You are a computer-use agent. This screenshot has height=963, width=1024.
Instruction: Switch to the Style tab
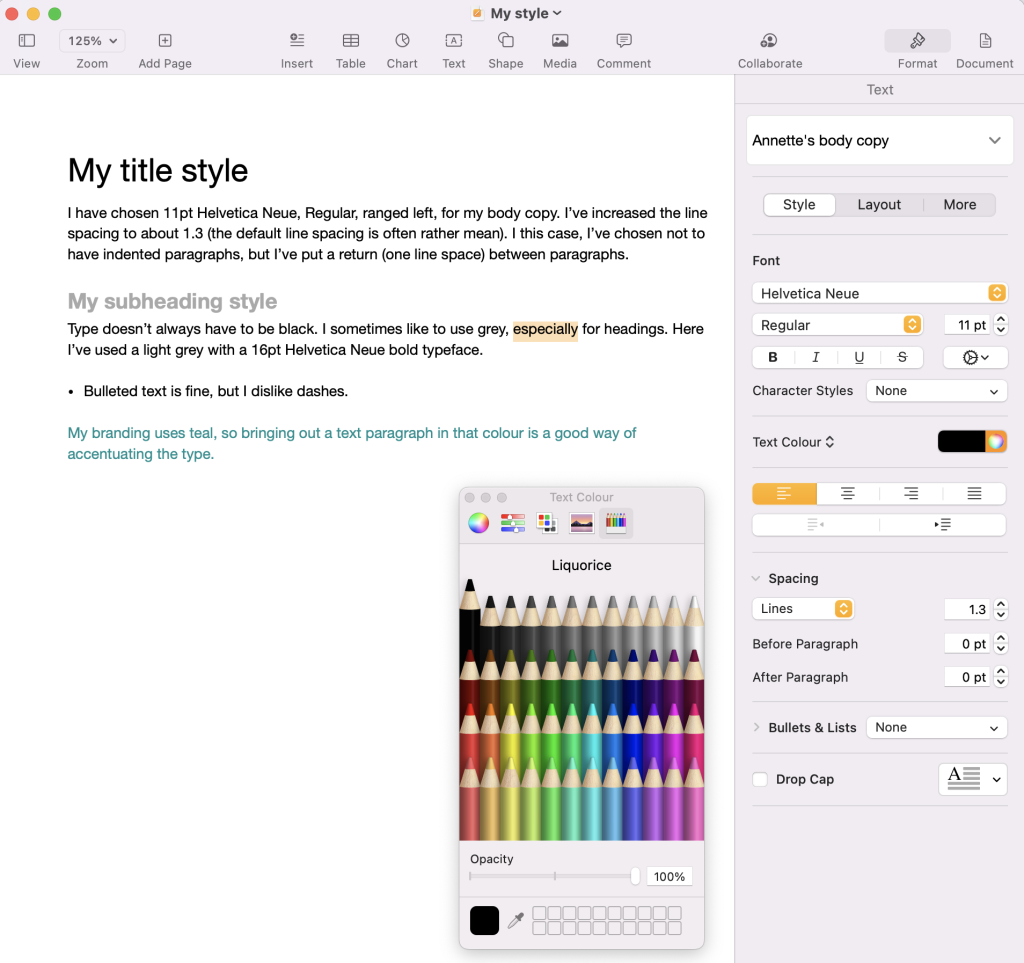tap(799, 204)
